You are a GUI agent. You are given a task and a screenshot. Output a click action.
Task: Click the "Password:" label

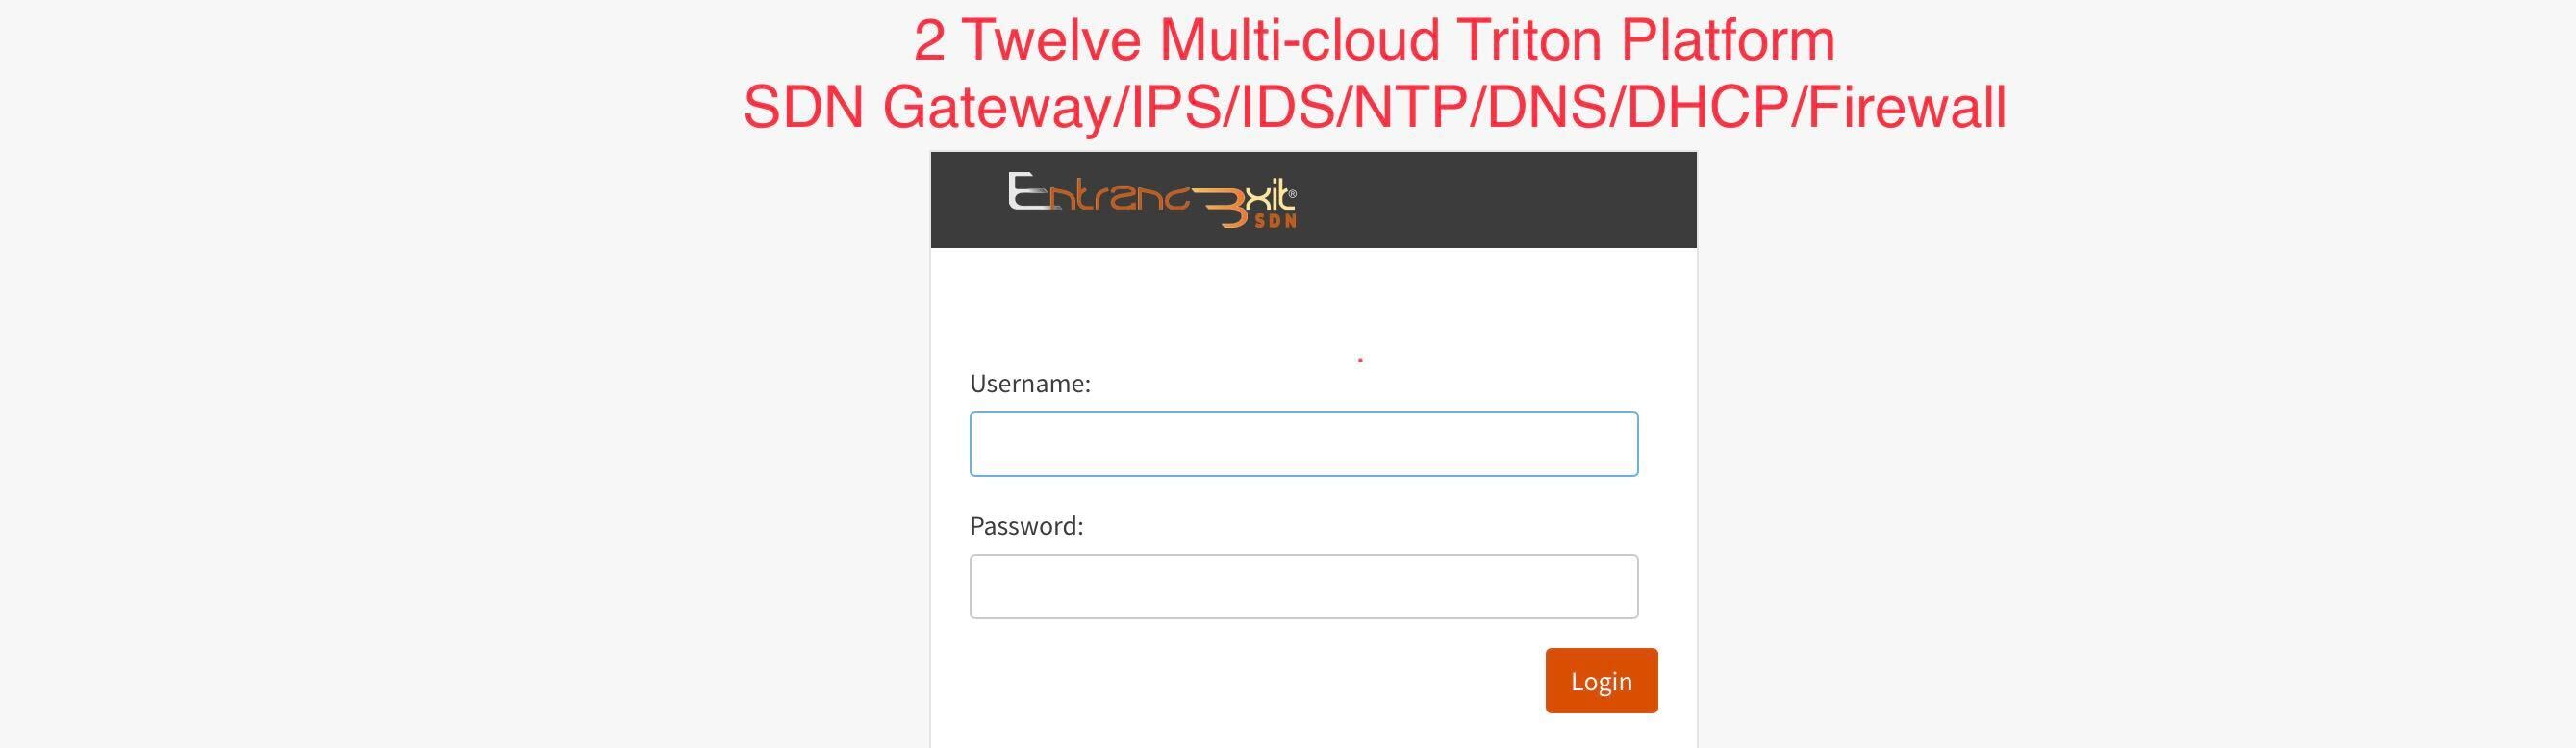click(x=1027, y=526)
